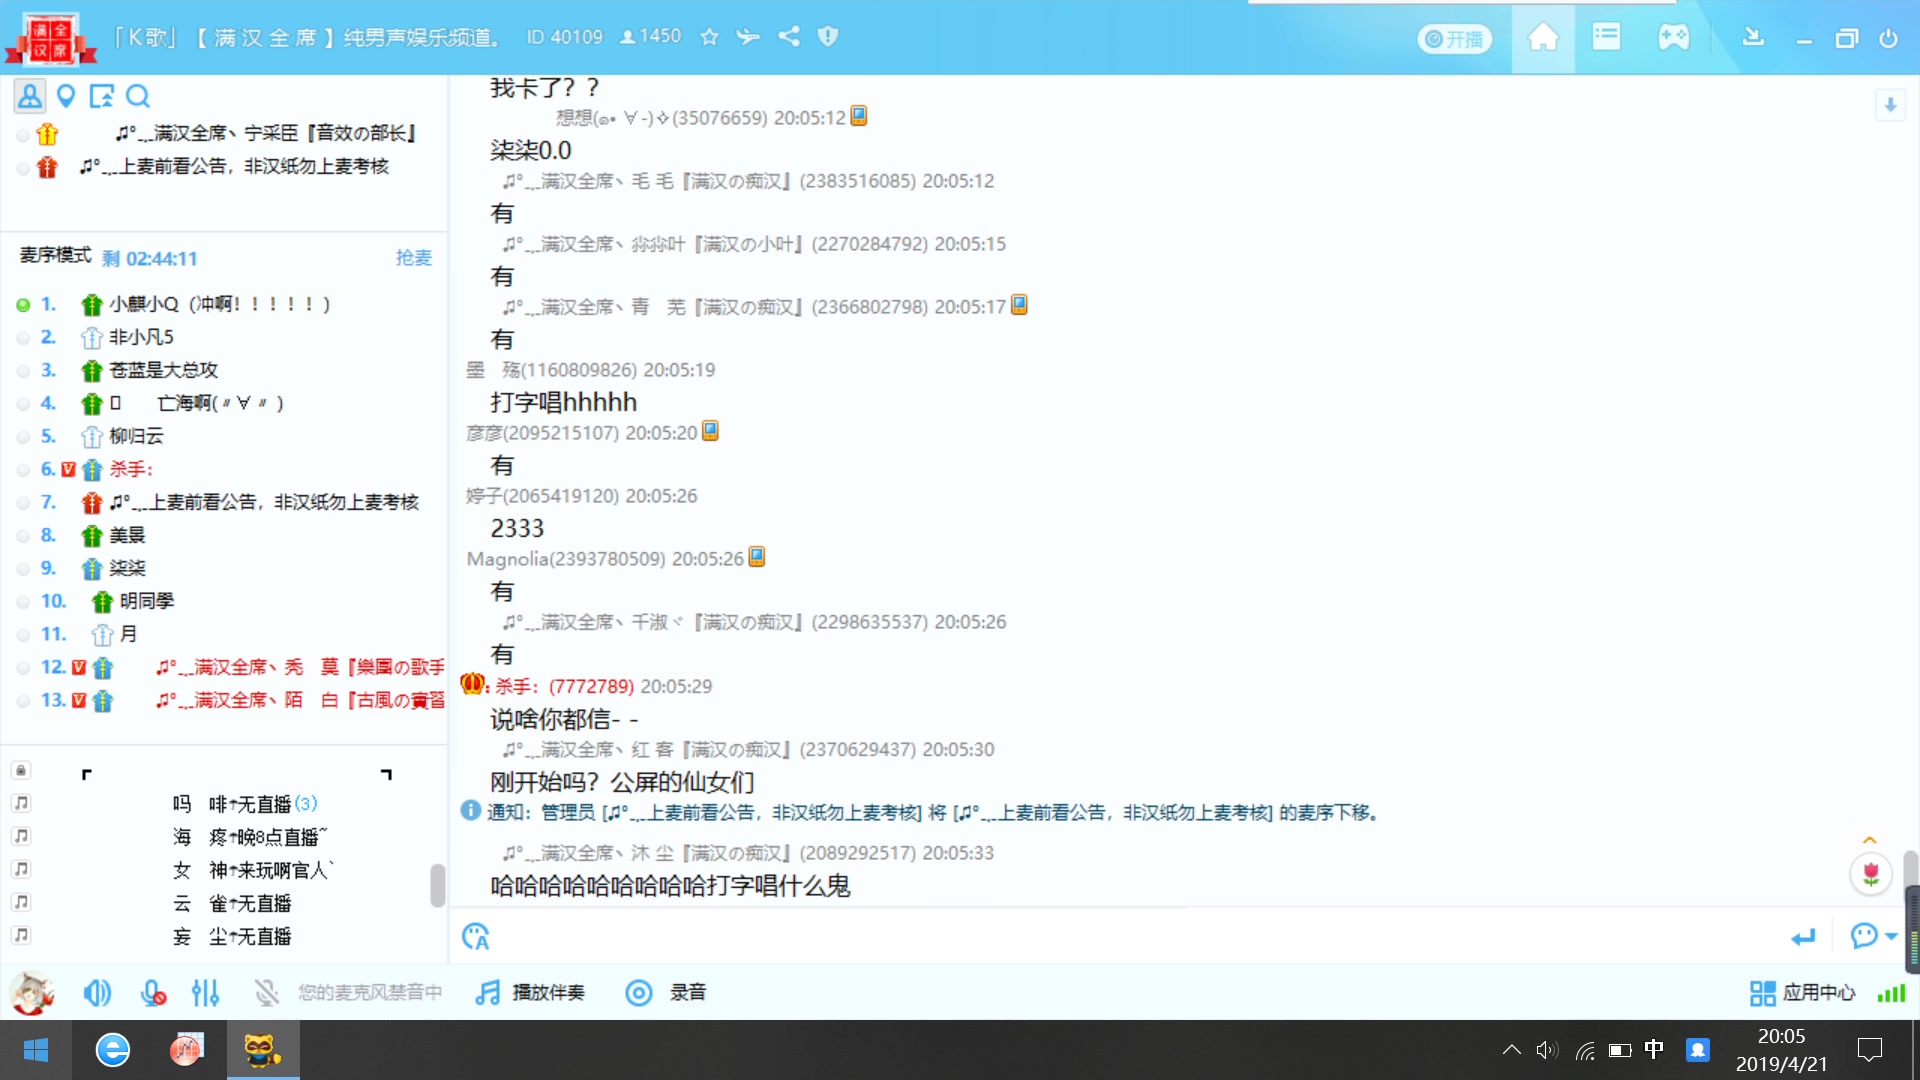Image resolution: width=1920 pixels, height=1080 pixels.
Task: Select mic queue entry 小麒小Q
Action: pyautogui.click(x=220, y=304)
